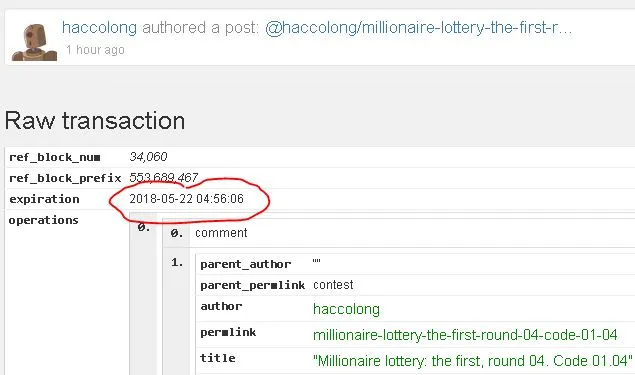Click the comment operation type row
The image size is (635, 375).
click(x=399, y=233)
